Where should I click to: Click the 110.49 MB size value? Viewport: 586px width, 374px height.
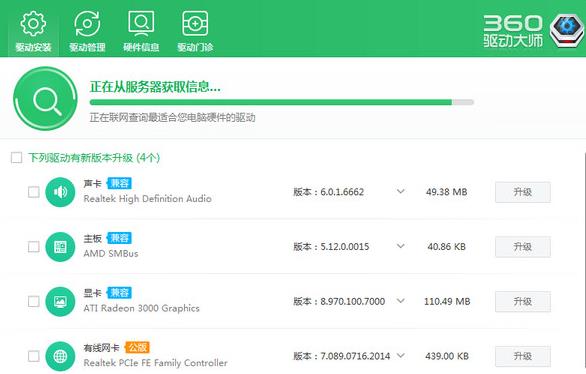coord(447,302)
